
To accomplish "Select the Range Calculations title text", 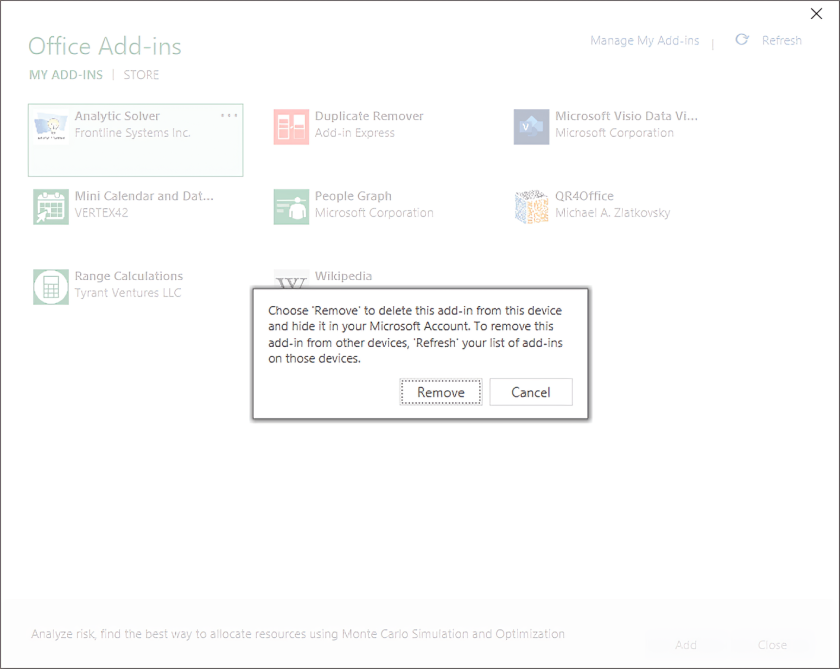I will coord(129,276).
